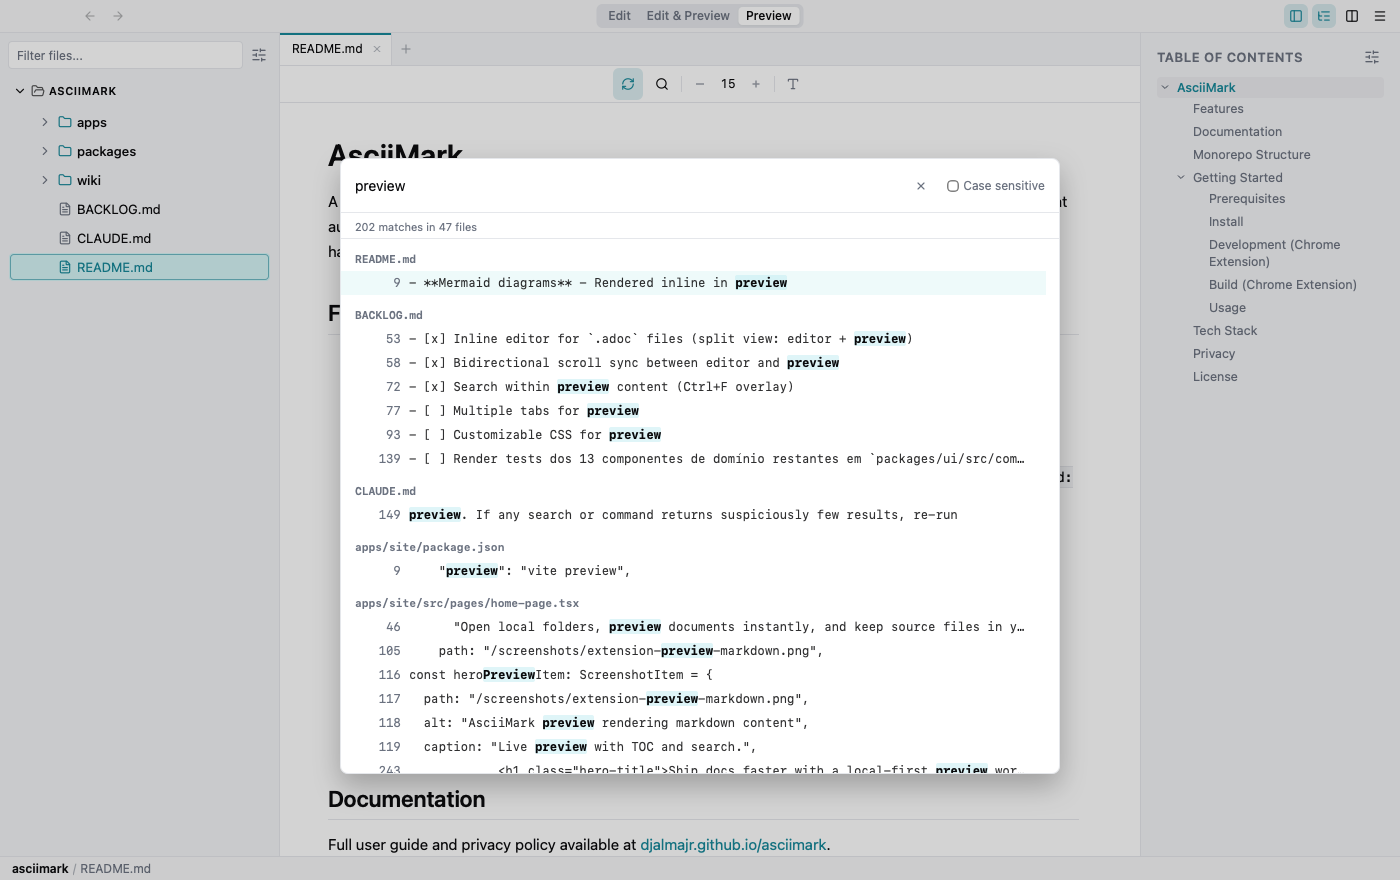Open BACKLOG.md line 58 Bidirectional scroll result
This screenshot has height=880, width=1400.
pyautogui.click(x=693, y=363)
